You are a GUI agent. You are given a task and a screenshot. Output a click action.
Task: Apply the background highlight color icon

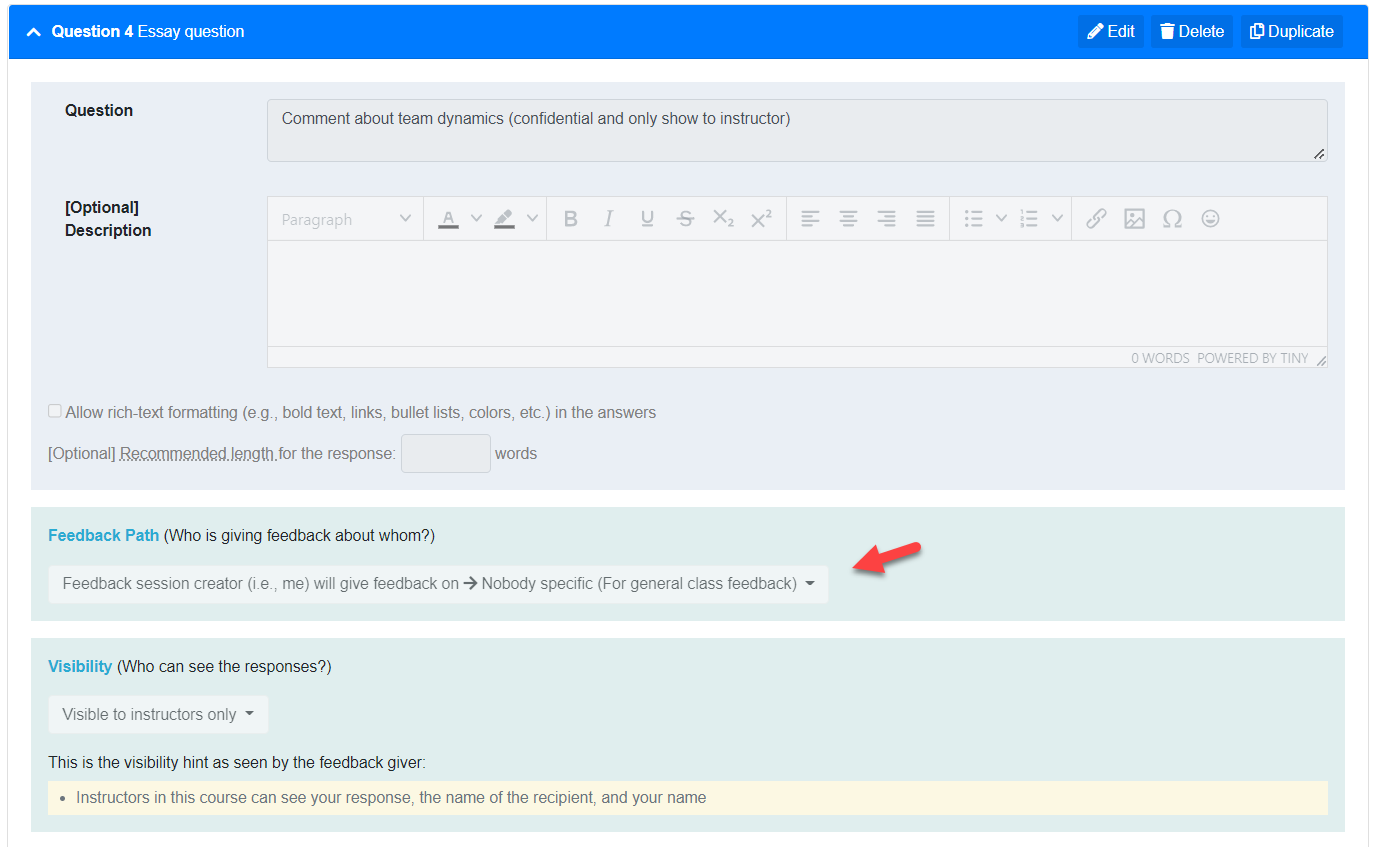pos(504,219)
